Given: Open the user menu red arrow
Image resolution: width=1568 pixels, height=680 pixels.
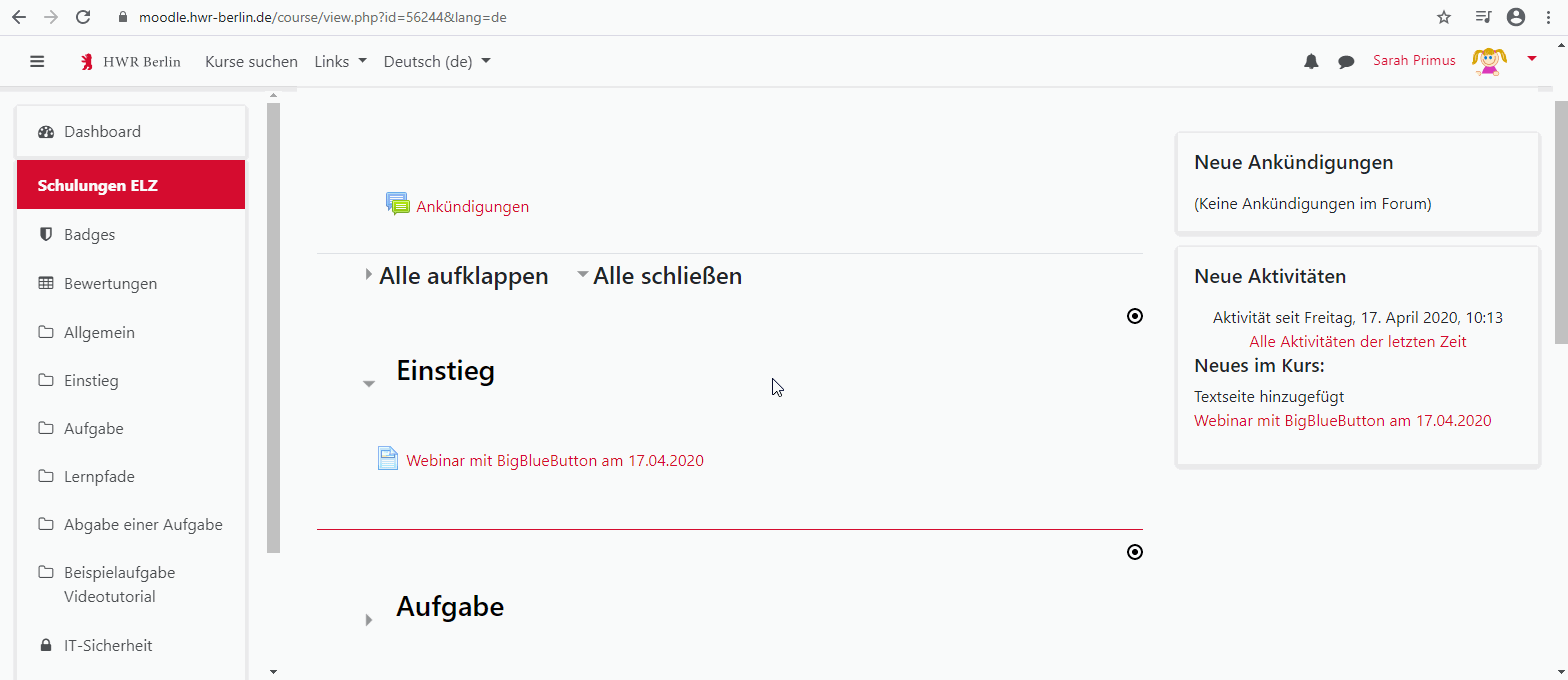Looking at the screenshot, I should (1532, 59).
